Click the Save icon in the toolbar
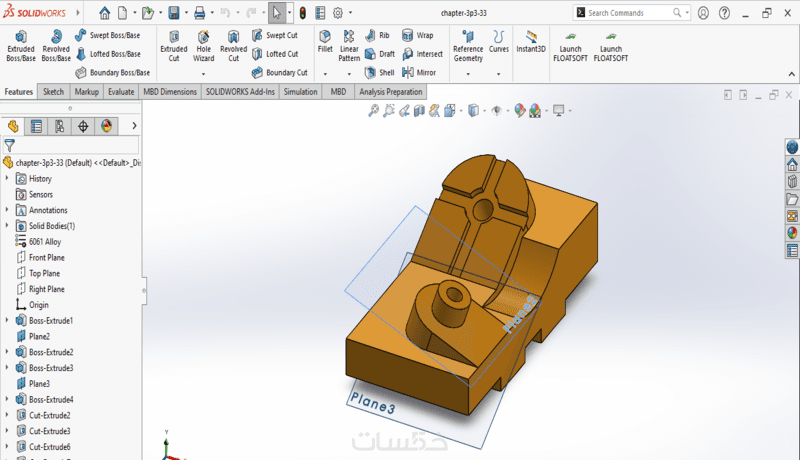The width and height of the screenshot is (800, 460). [x=174, y=13]
